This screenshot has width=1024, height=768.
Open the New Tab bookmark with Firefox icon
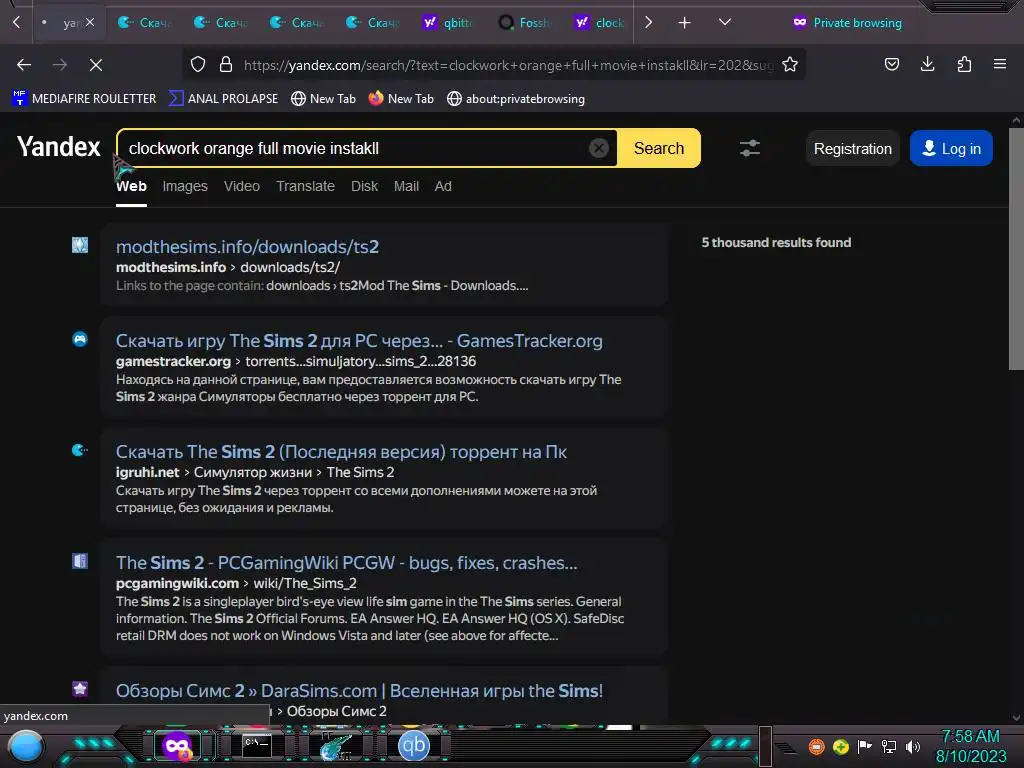click(401, 99)
